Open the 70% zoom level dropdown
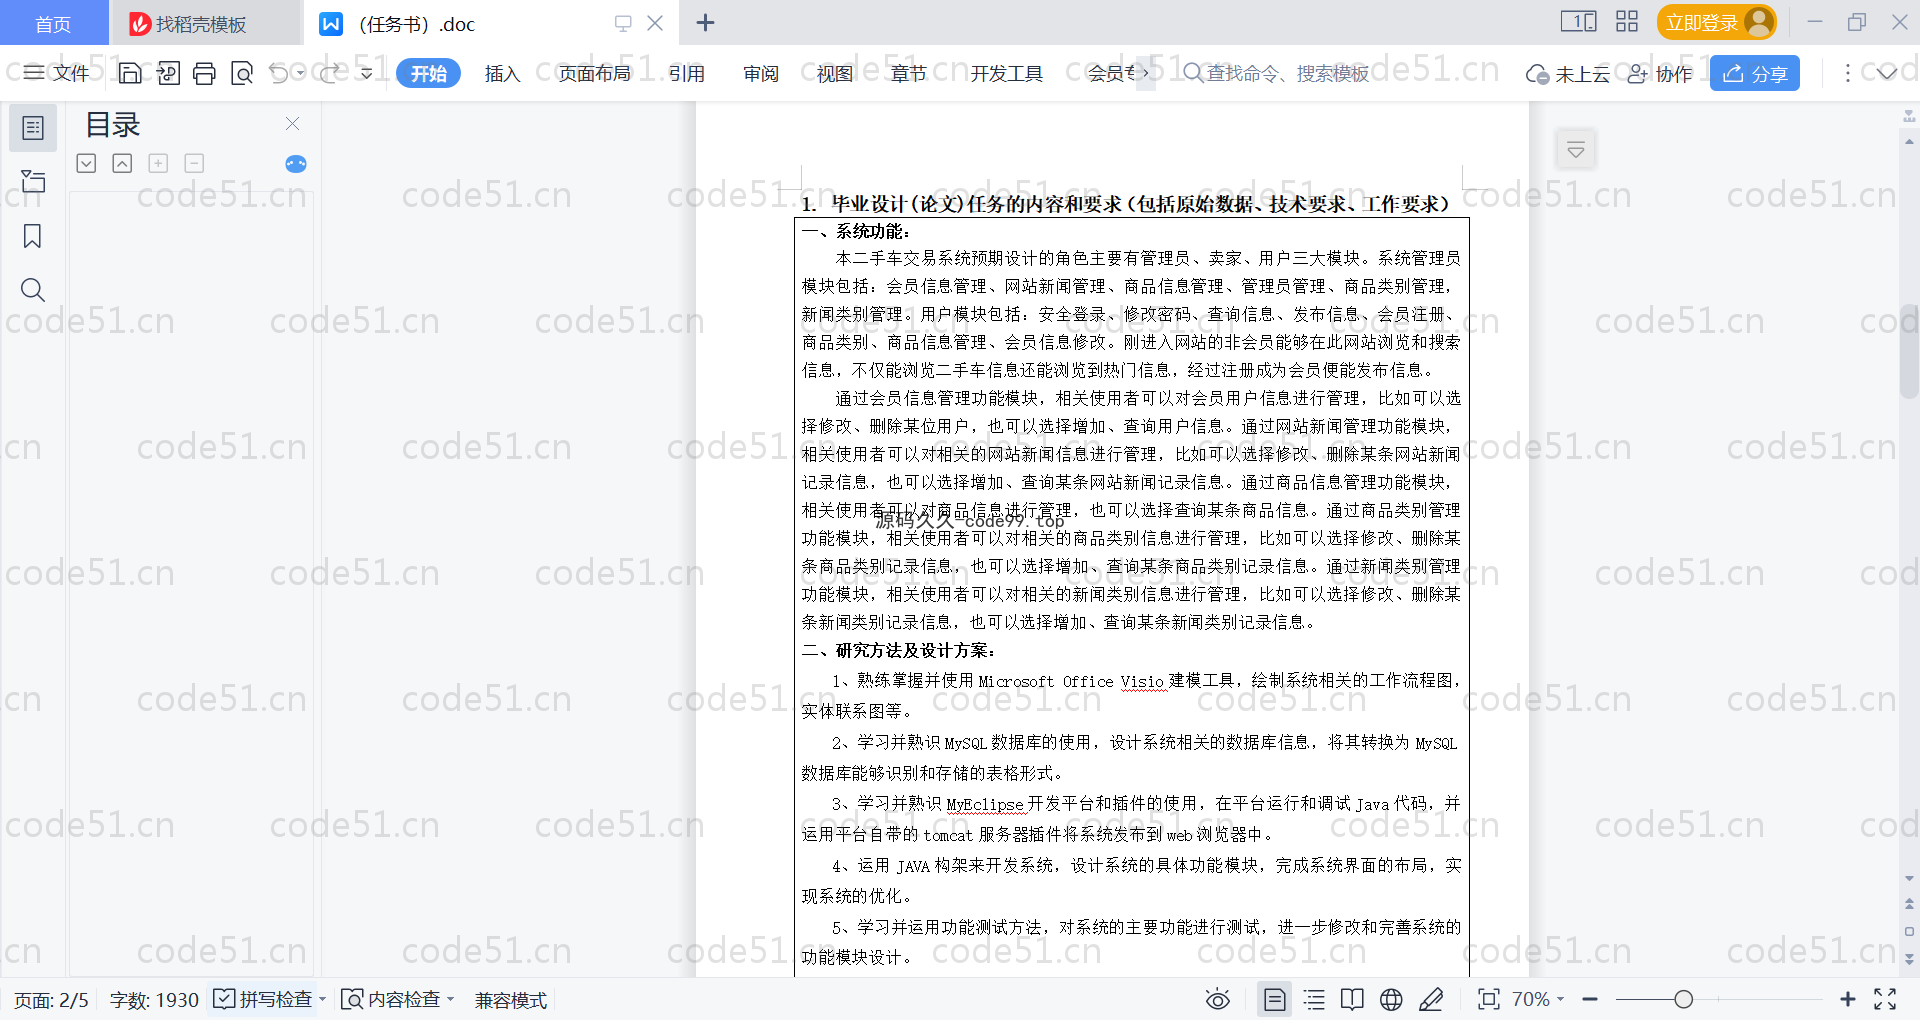Screen dimensions: 1920x1020 [1537, 999]
